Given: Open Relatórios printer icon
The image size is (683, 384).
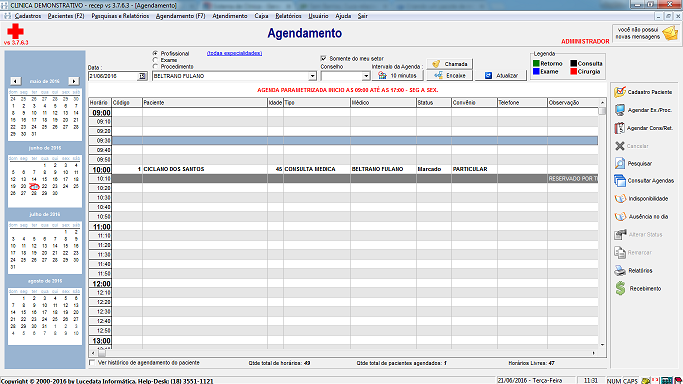Looking at the screenshot, I should click(x=620, y=270).
